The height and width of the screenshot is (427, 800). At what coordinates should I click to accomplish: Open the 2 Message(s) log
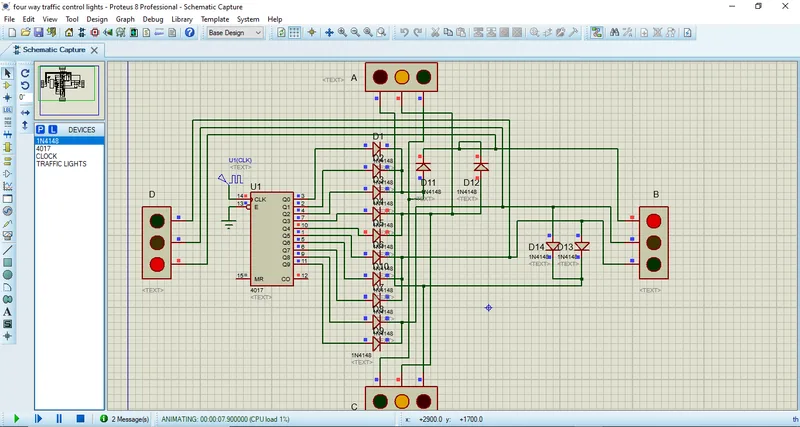pos(125,419)
